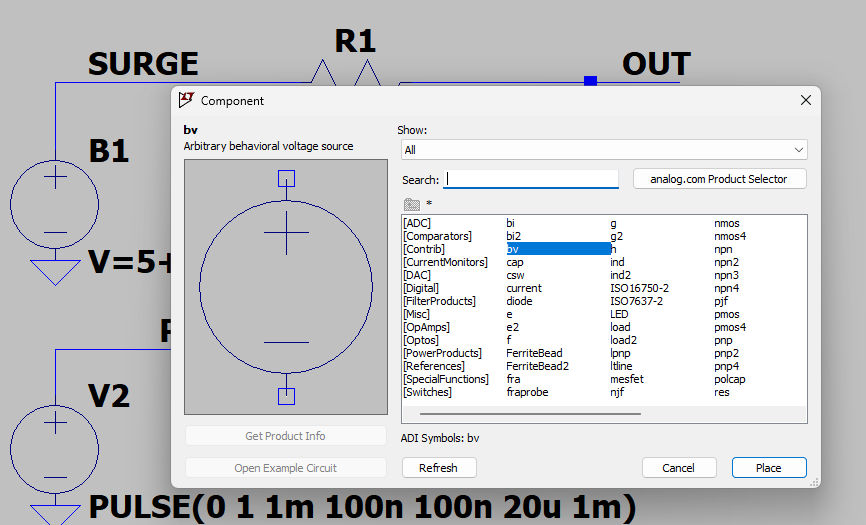Select the diode component

click(x=520, y=301)
